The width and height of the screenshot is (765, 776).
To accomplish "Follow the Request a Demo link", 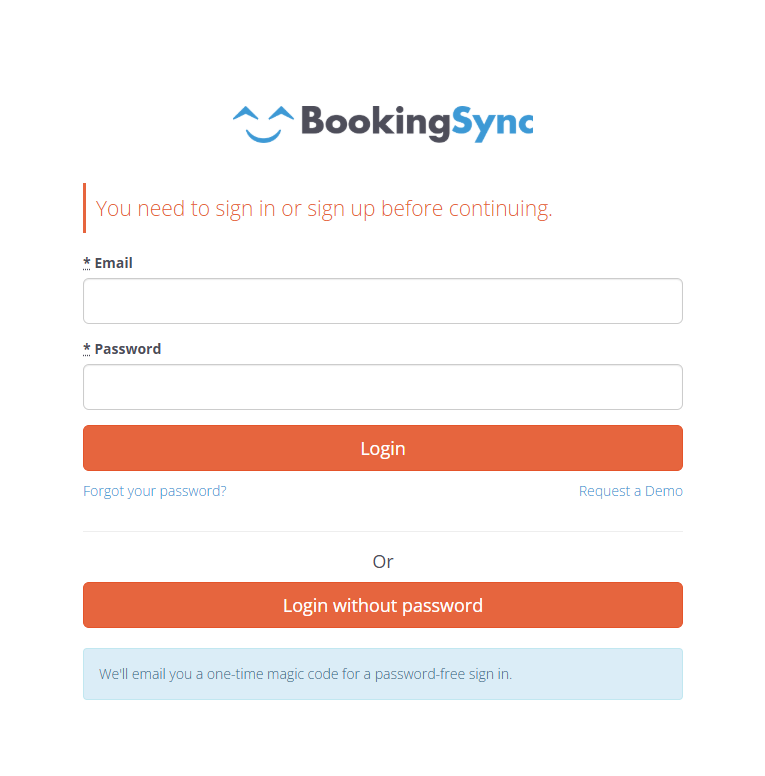I will coord(630,491).
